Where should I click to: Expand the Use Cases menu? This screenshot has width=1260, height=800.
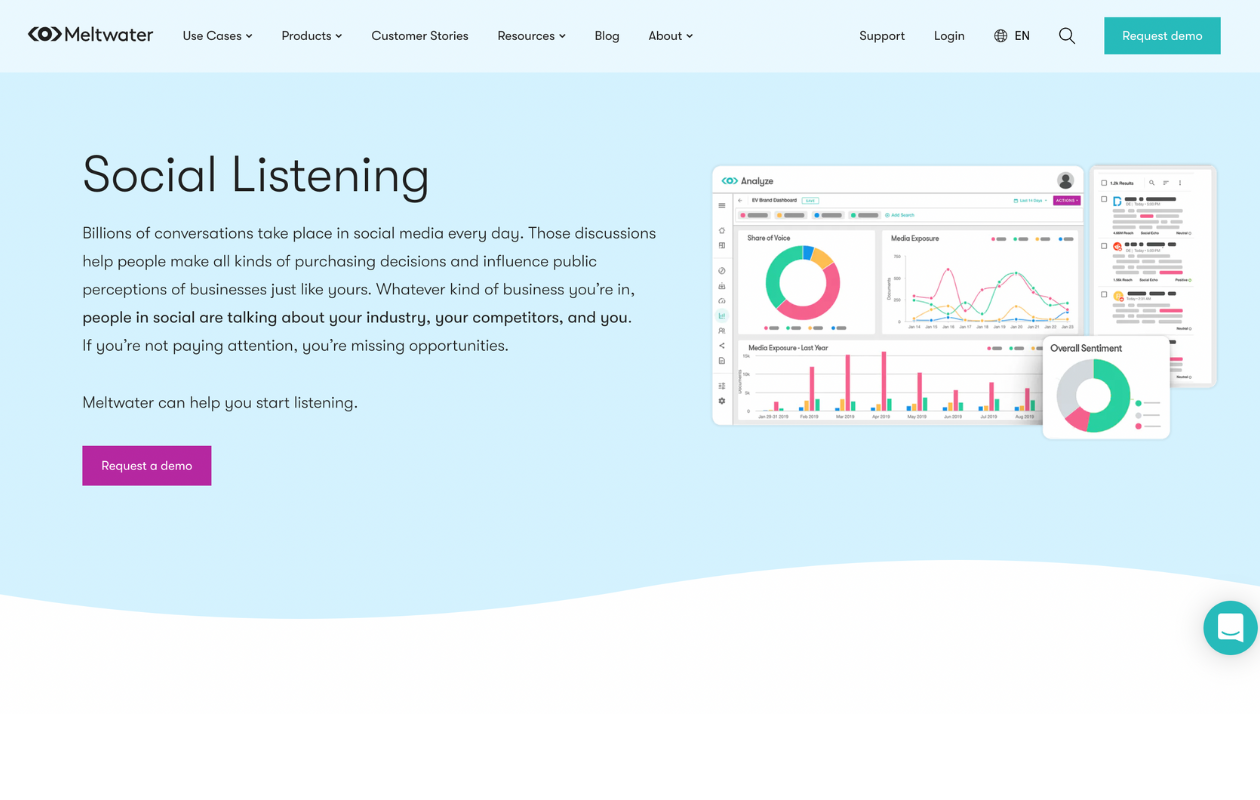click(217, 36)
